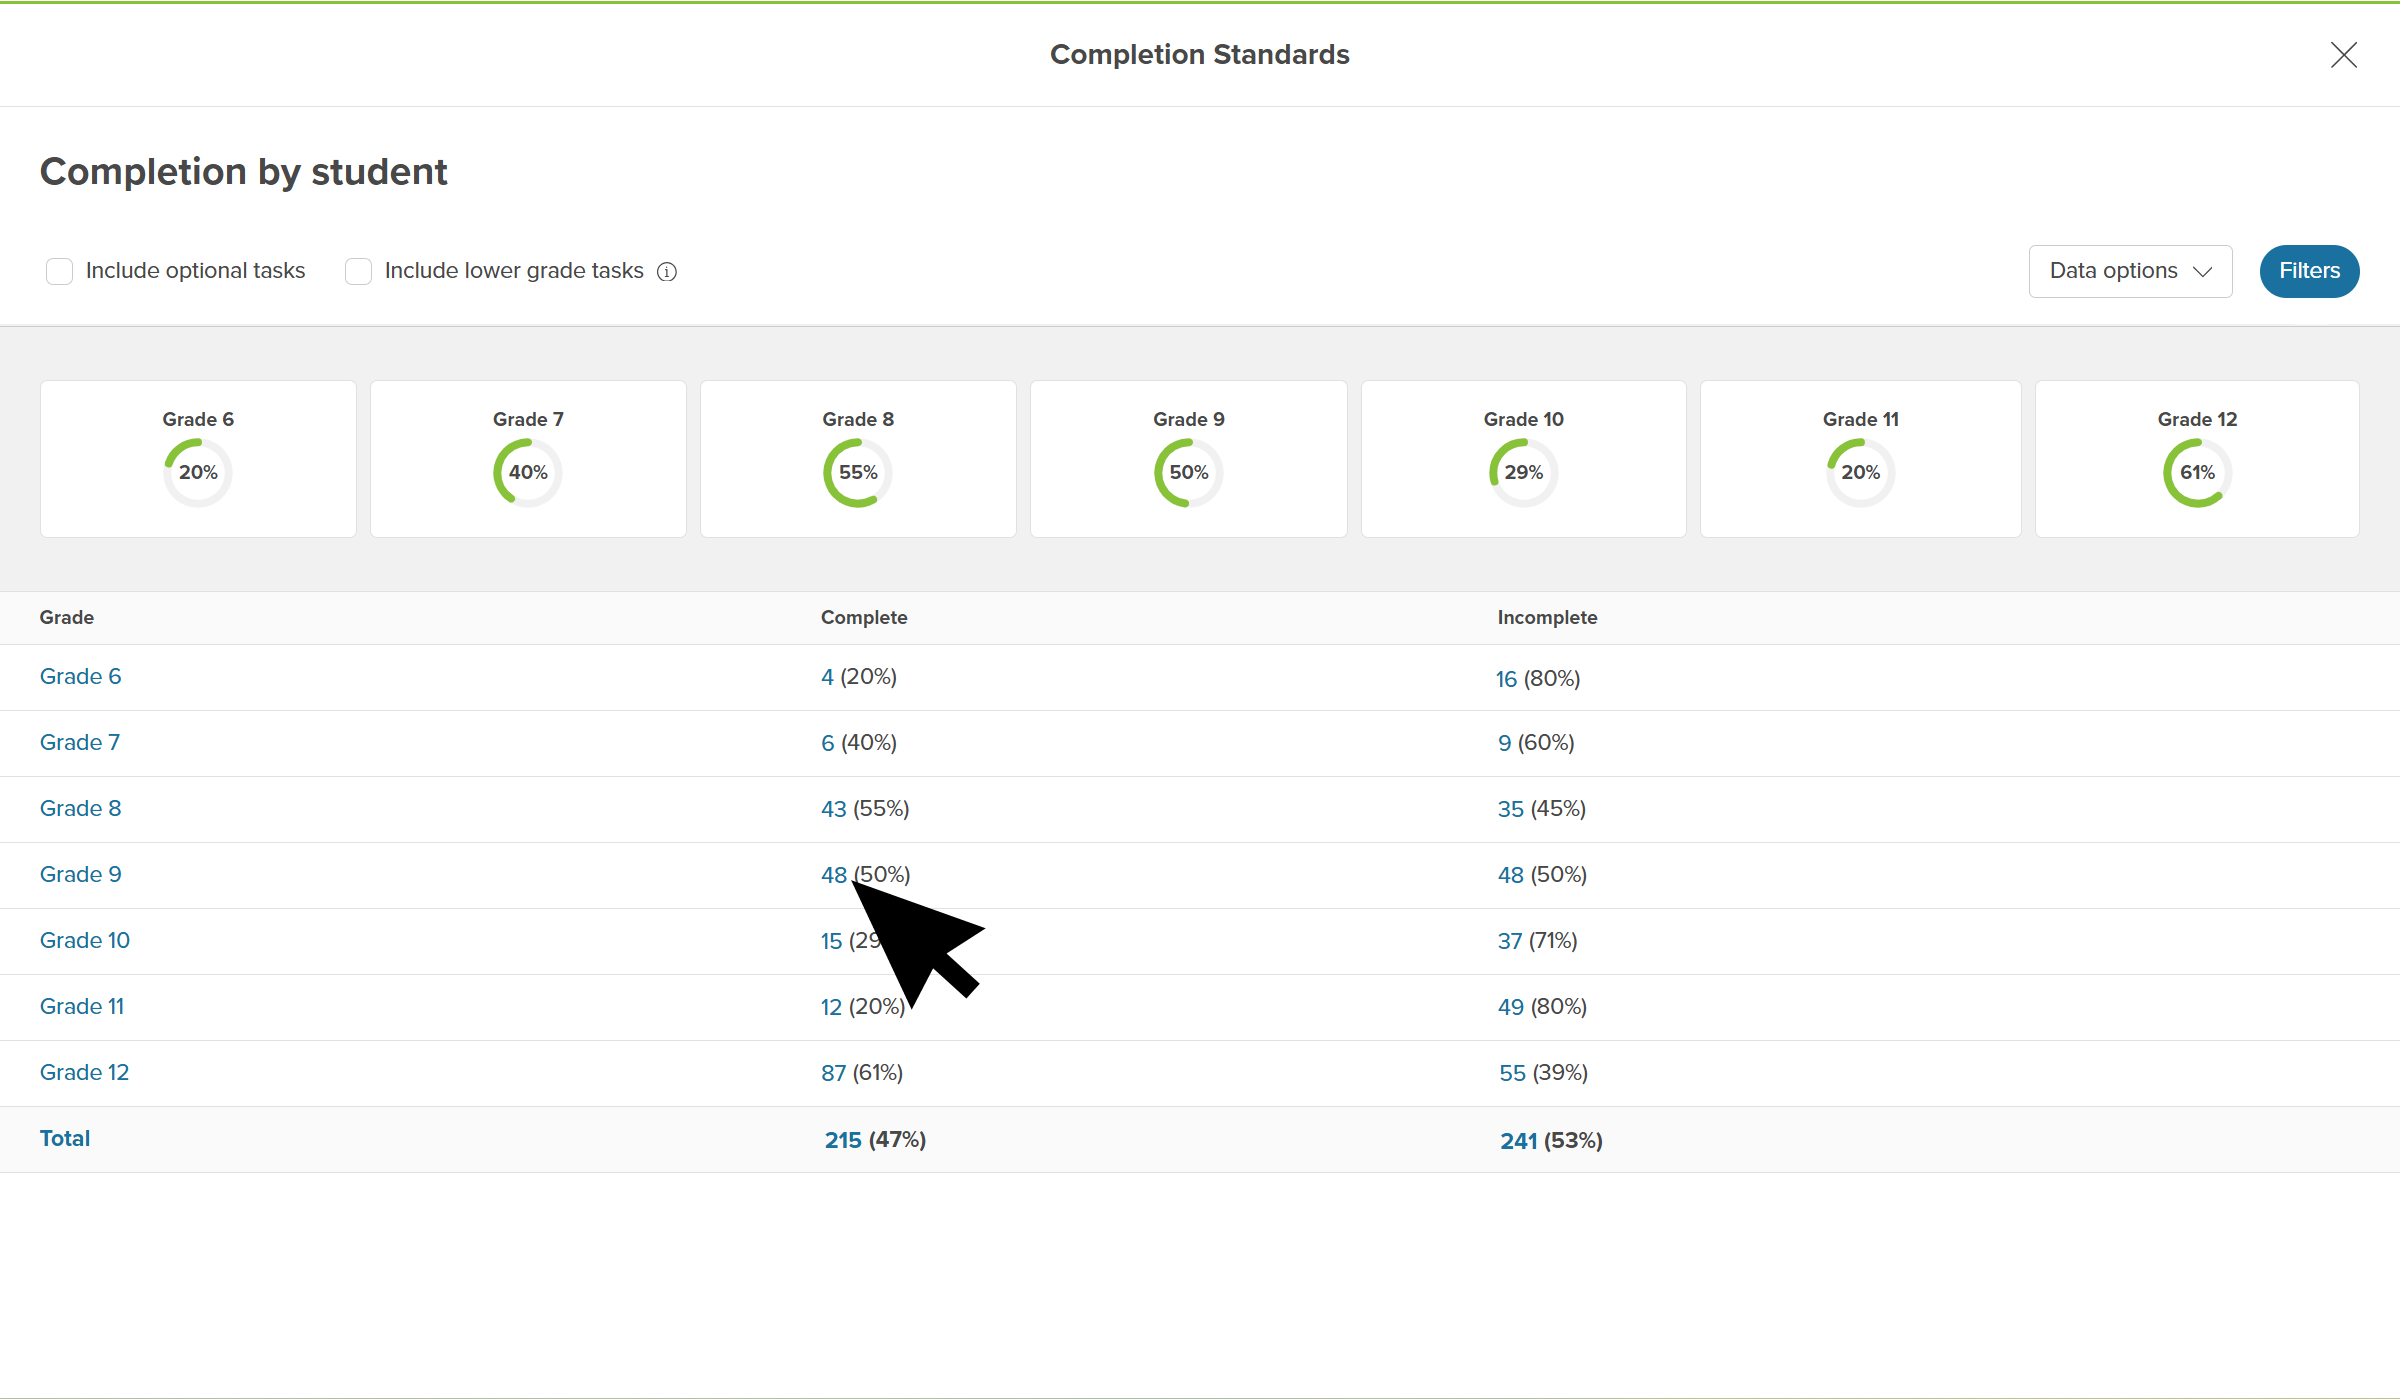Click the Grade 12 61% progress ring
Image resolution: width=2400 pixels, height=1399 pixels.
(2197, 472)
